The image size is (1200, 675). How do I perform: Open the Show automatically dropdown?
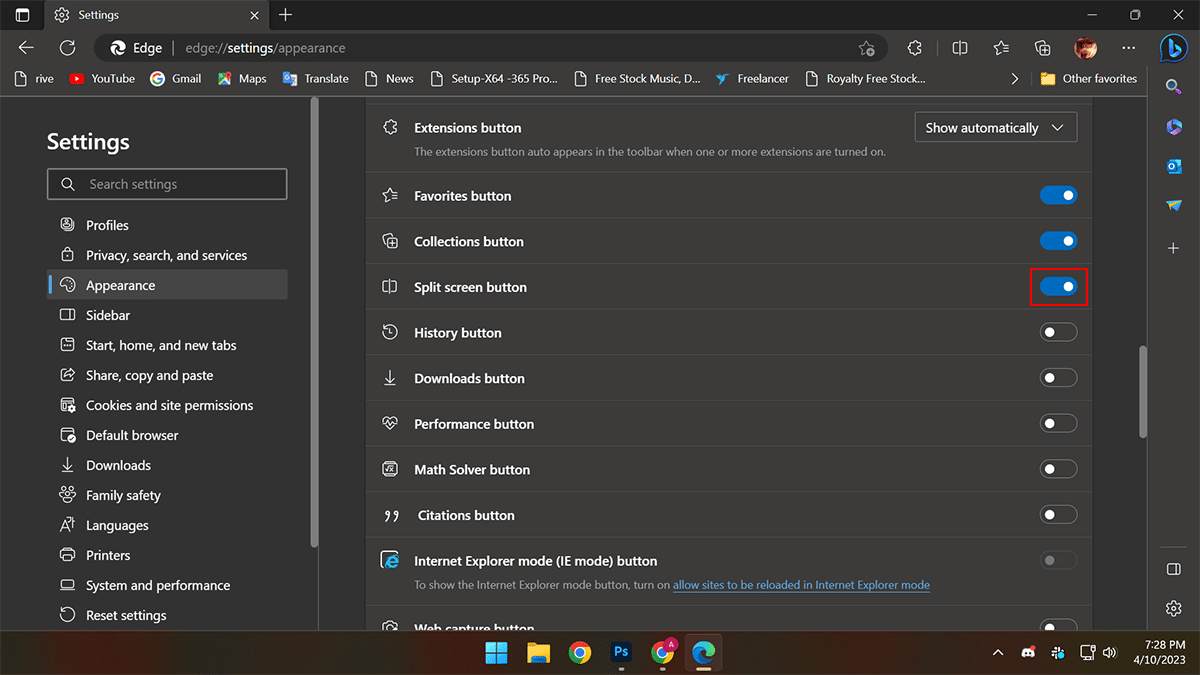click(995, 128)
